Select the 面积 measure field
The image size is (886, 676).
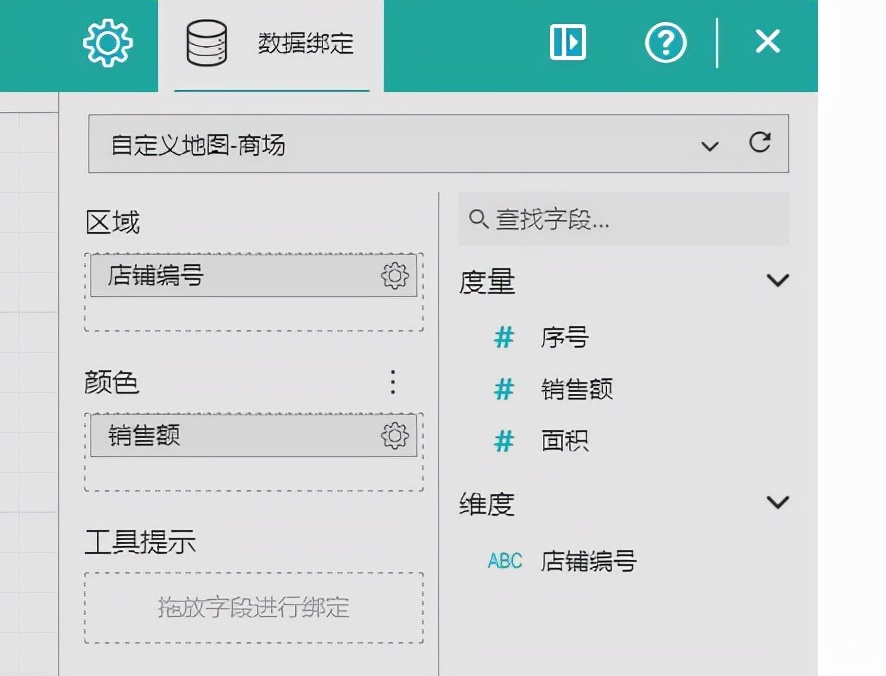[565, 439]
